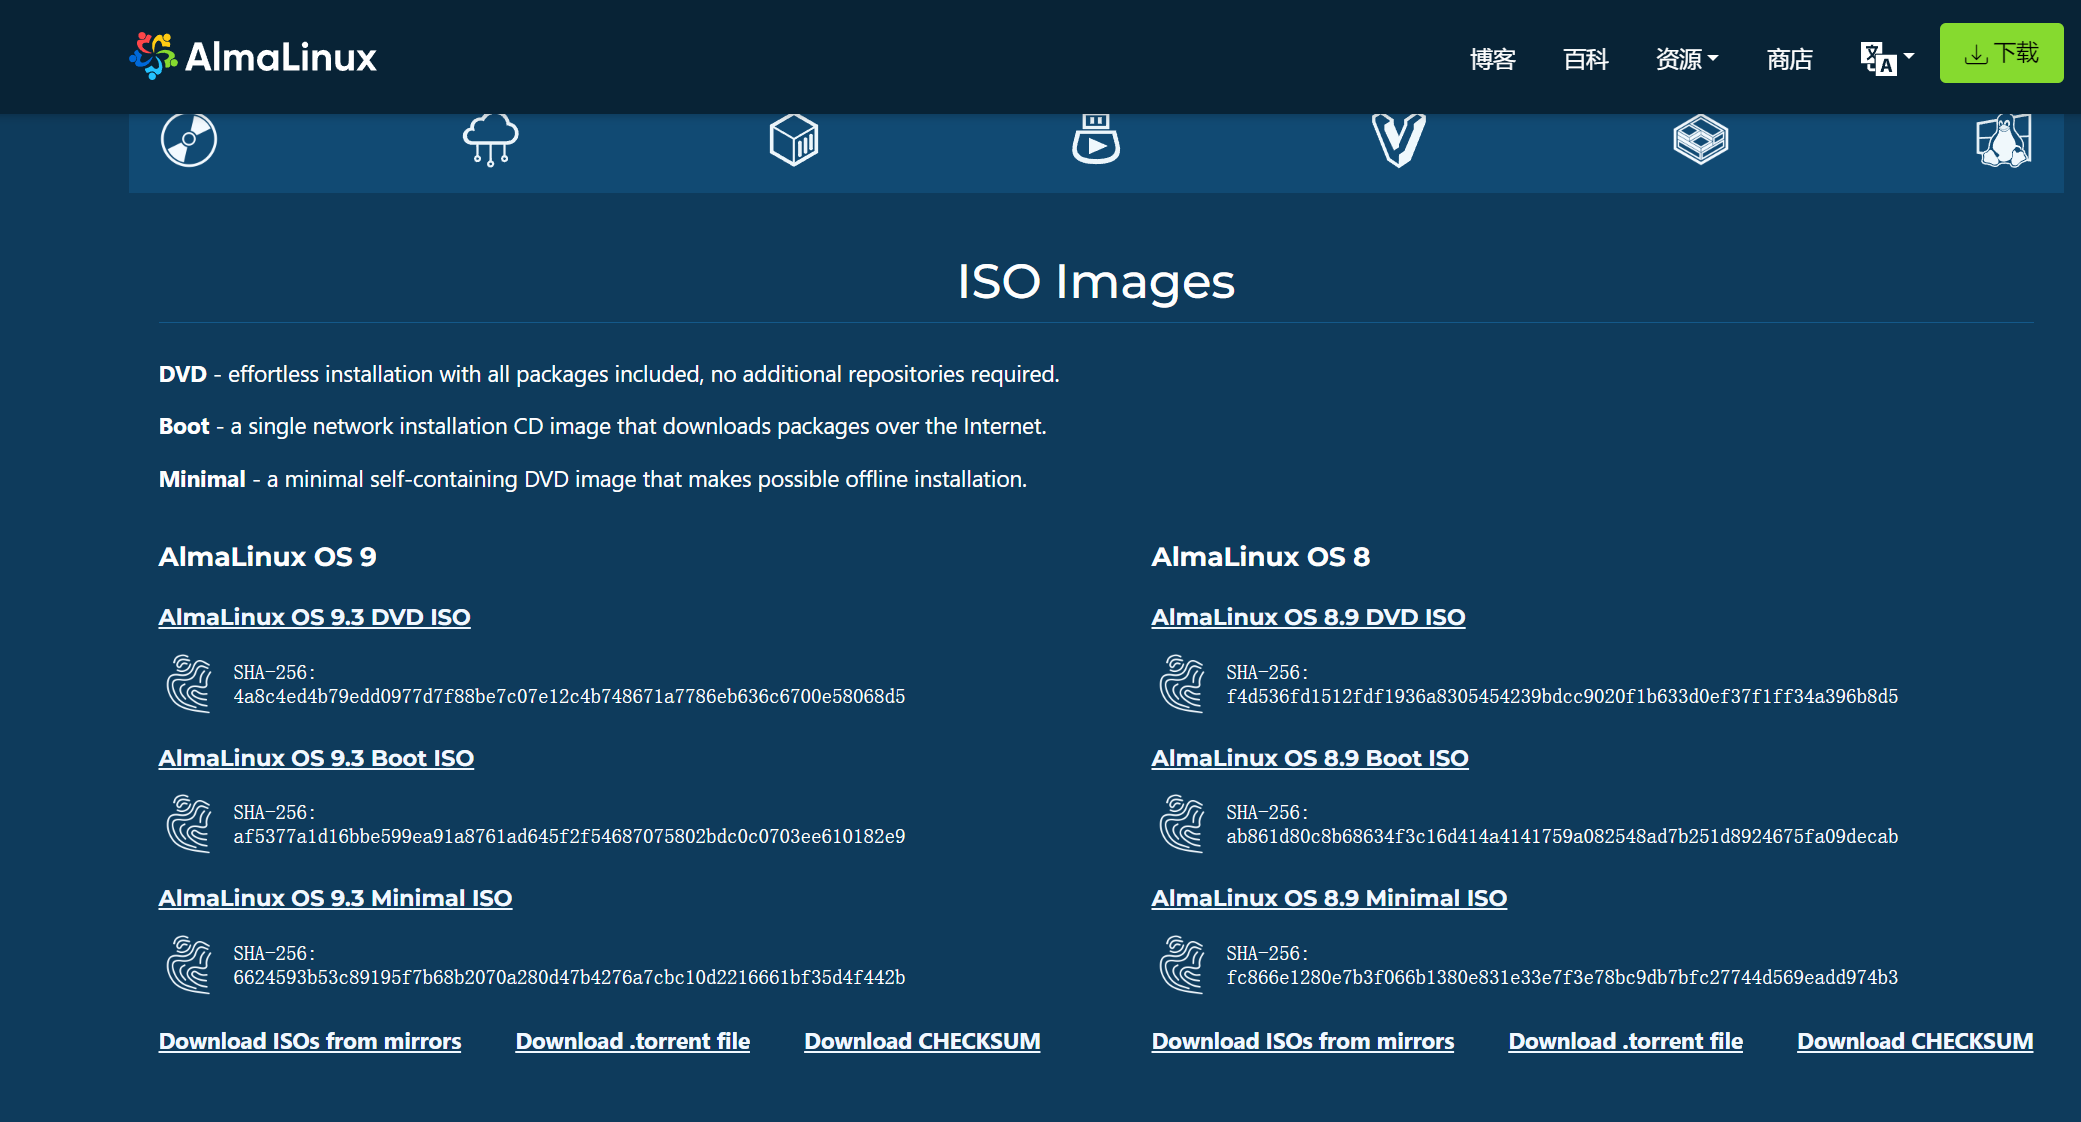
Task: Select the 8.9 DVD hash starting f4d536fd
Action: [x=1562, y=696]
